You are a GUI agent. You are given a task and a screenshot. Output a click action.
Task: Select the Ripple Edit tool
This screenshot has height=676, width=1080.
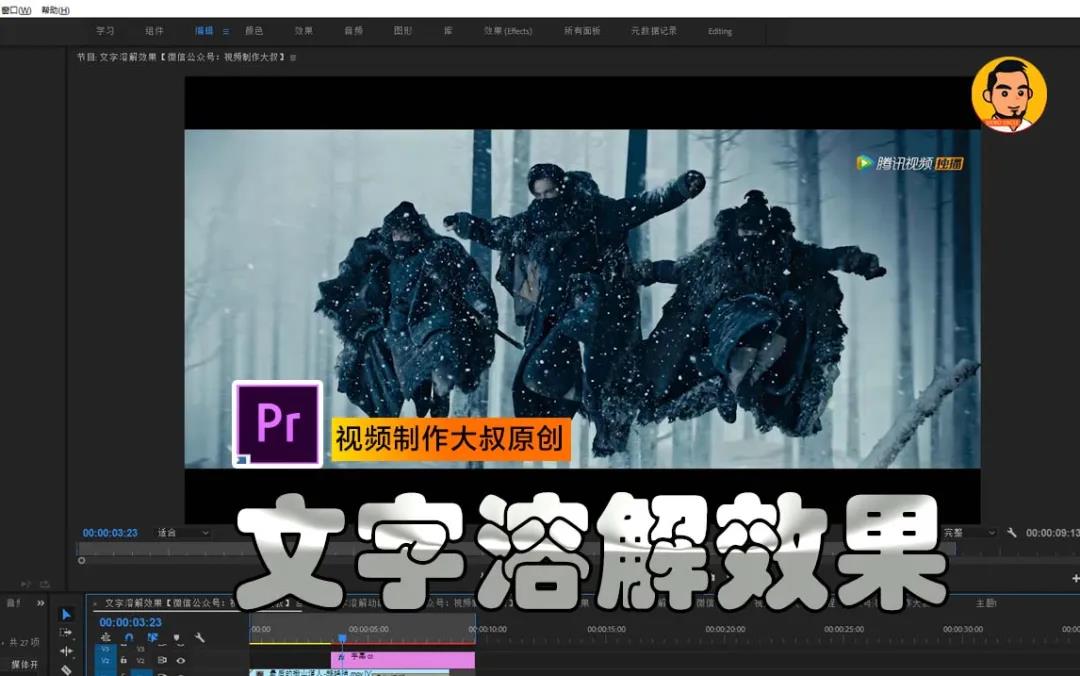(x=66, y=651)
